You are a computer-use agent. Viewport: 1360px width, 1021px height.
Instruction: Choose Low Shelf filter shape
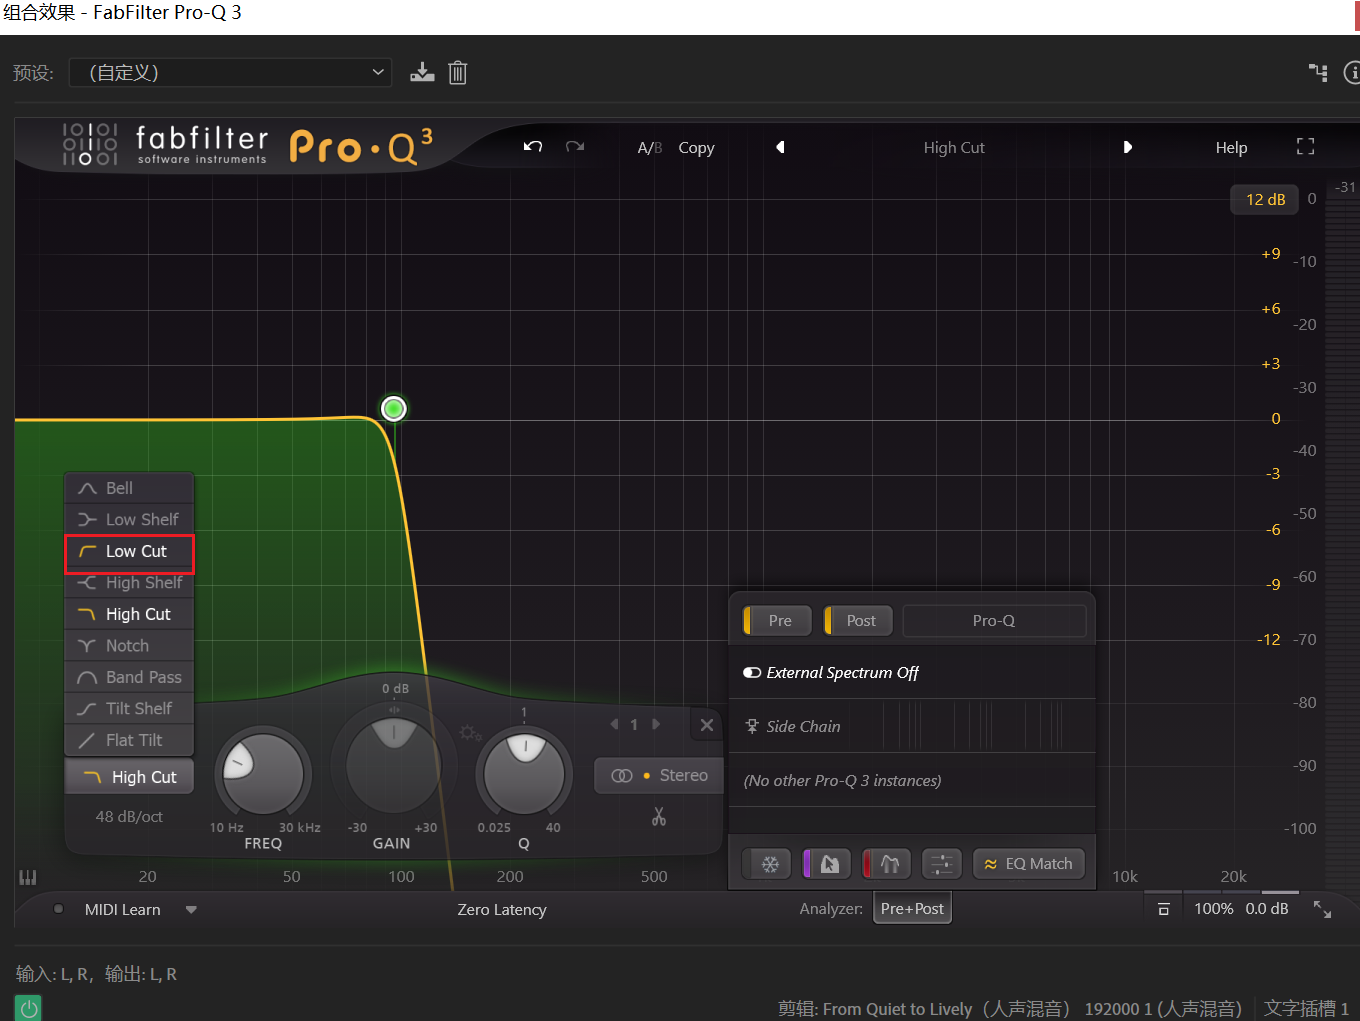pyautogui.click(x=129, y=520)
